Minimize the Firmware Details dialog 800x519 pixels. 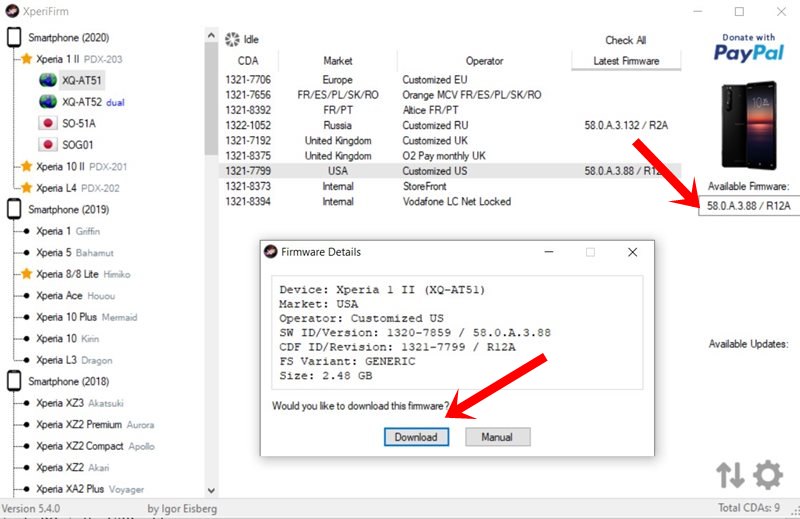[x=549, y=252]
